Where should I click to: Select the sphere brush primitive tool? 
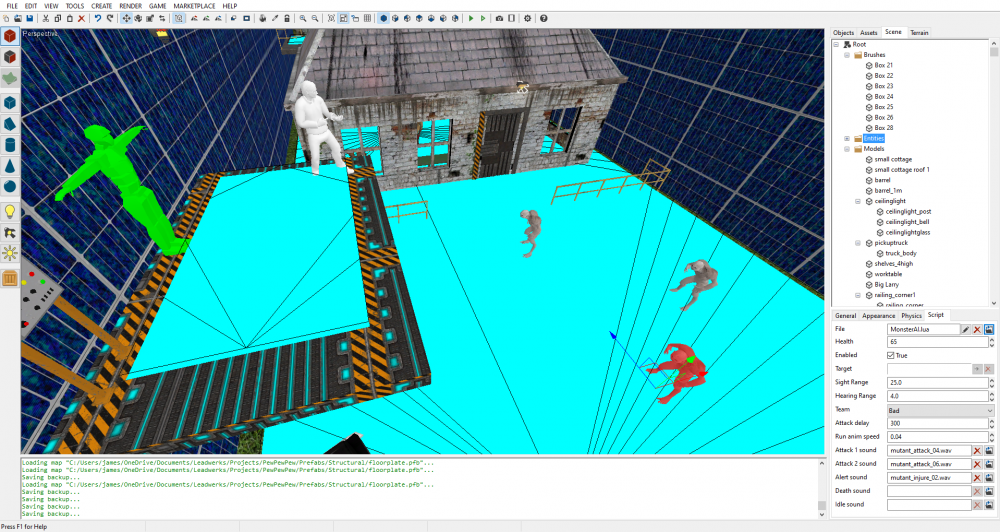point(10,186)
